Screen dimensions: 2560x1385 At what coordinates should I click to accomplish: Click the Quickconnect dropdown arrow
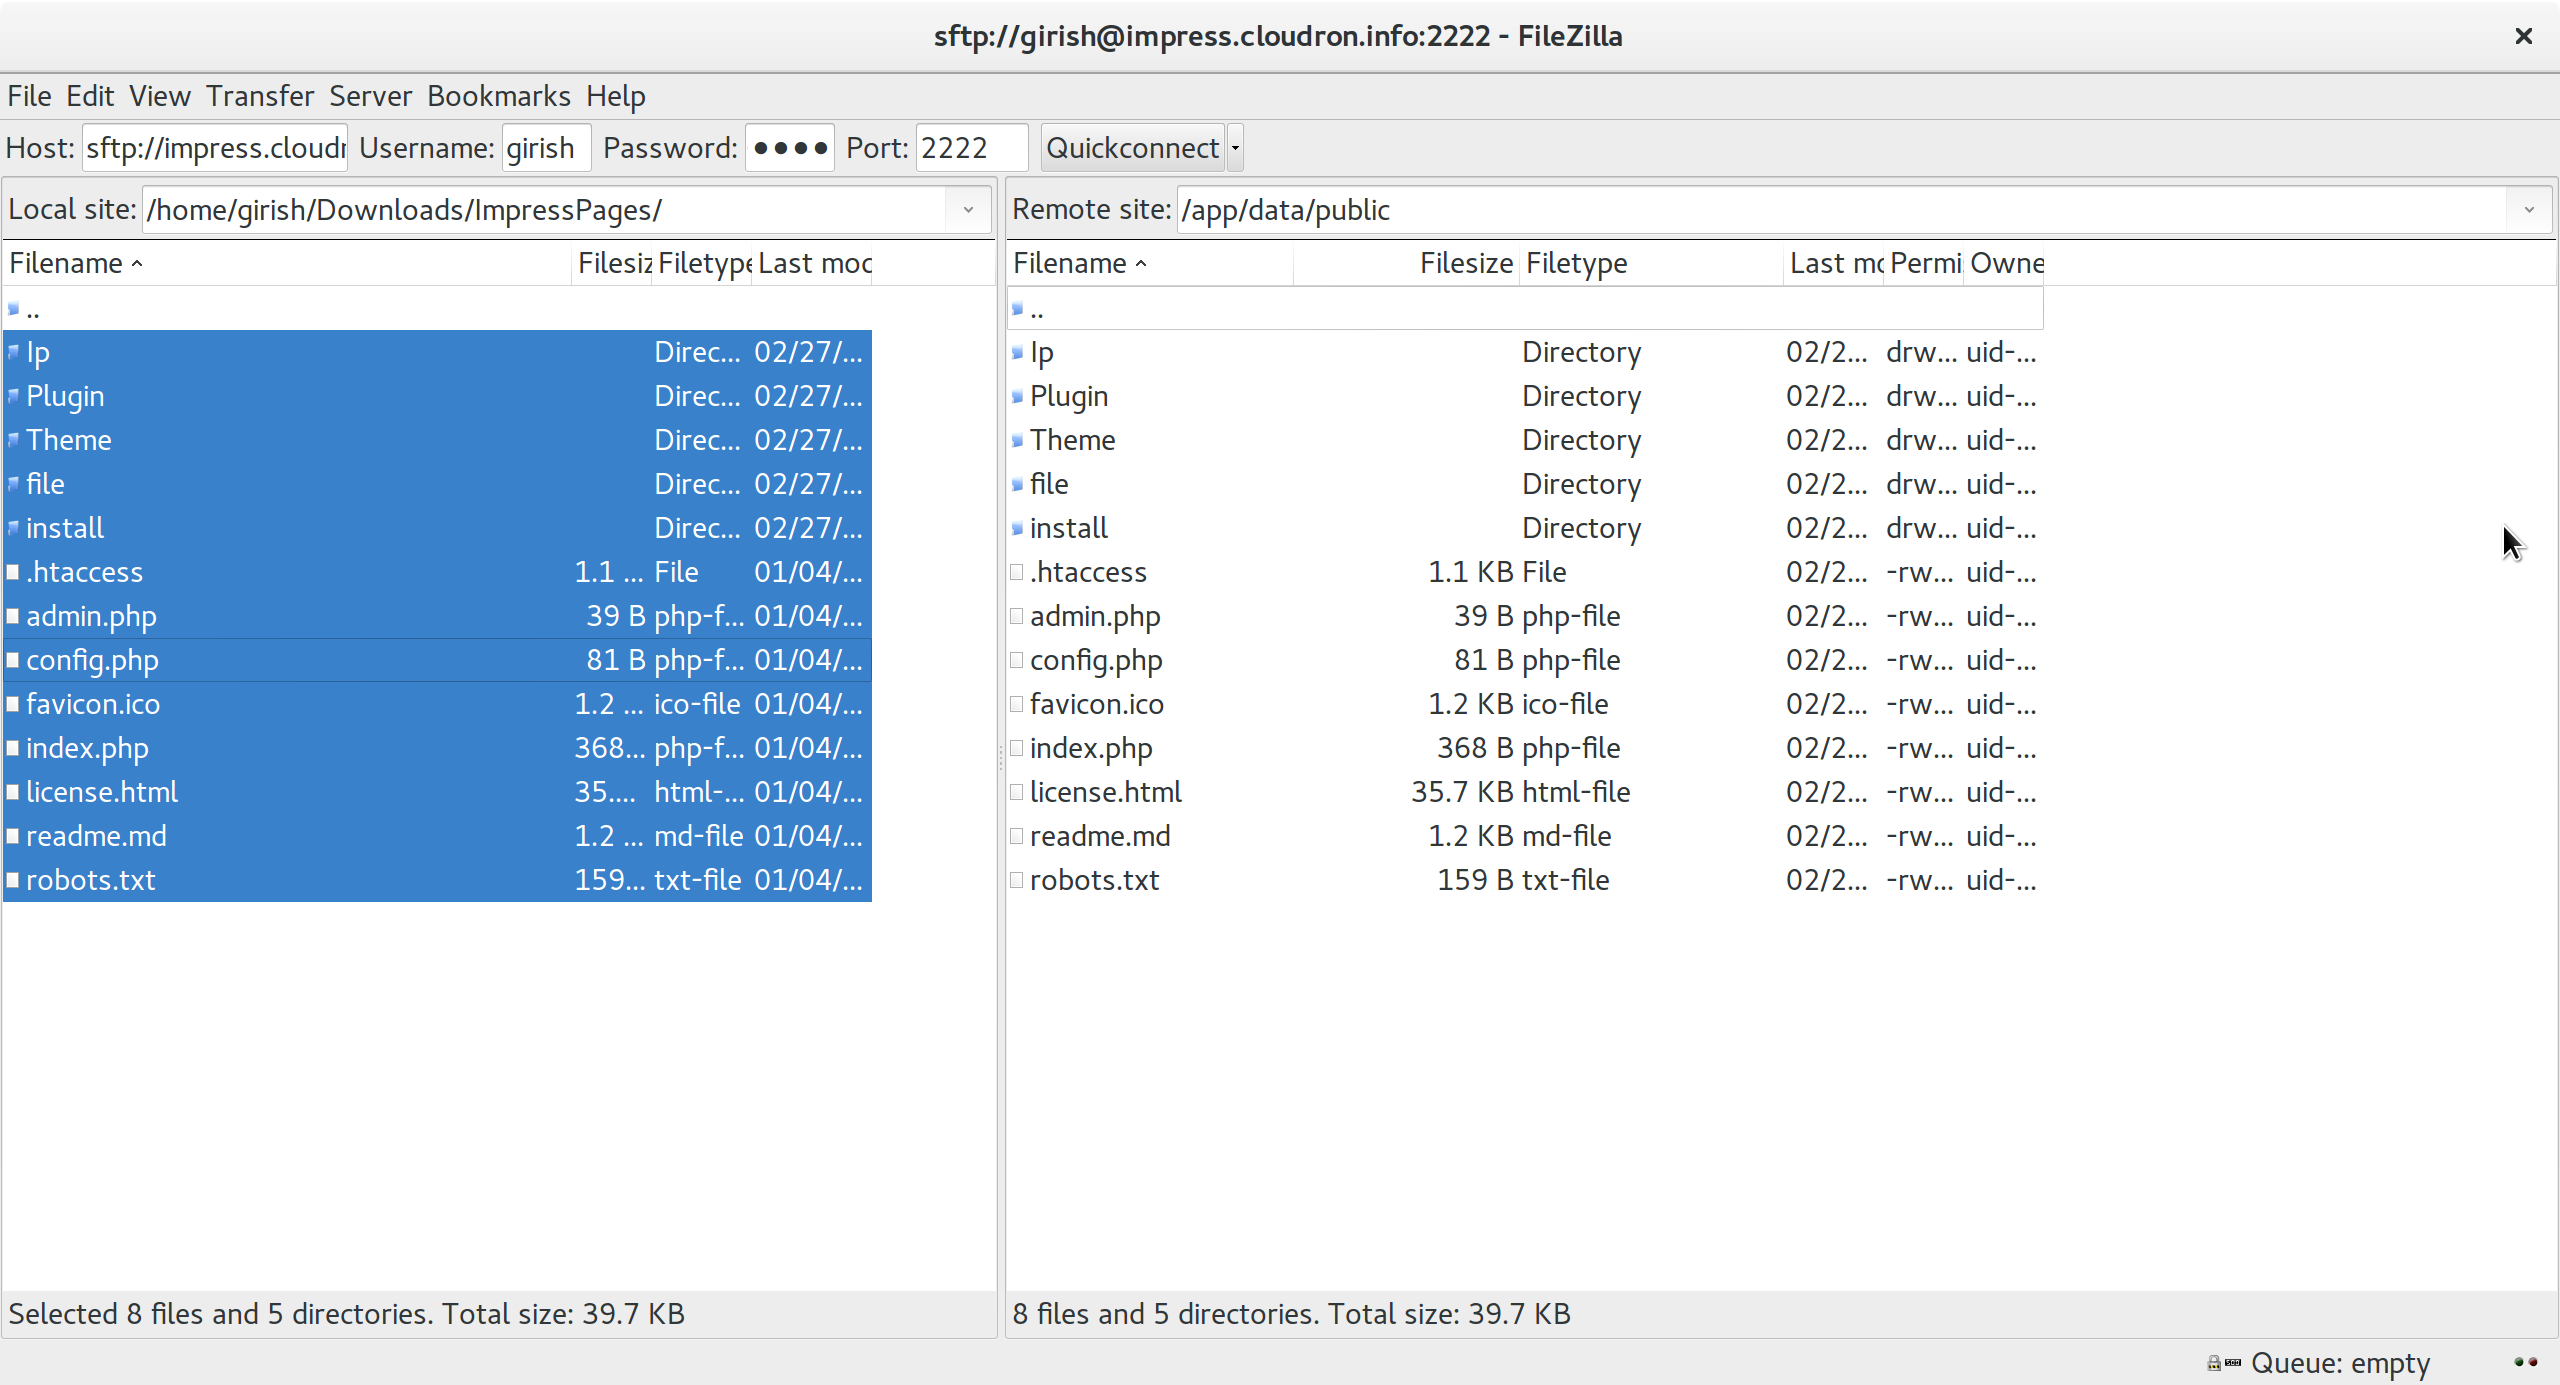[x=1233, y=148]
